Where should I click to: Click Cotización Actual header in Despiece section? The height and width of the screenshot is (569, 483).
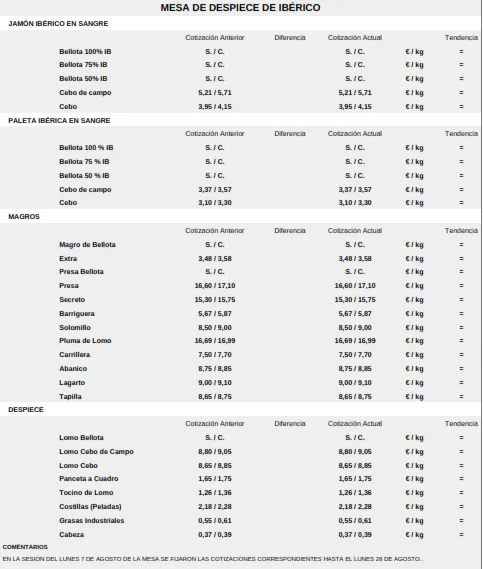pyautogui.click(x=355, y=424)
